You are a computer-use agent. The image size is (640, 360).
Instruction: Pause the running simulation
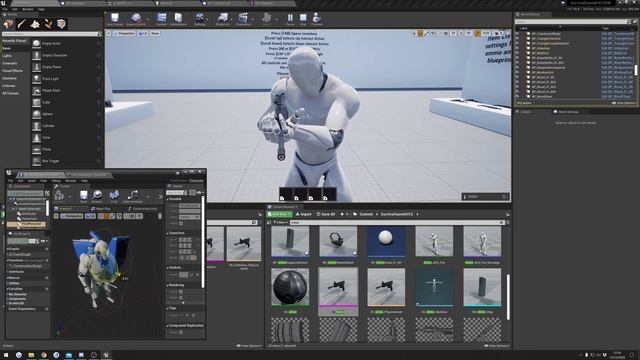[x=290, y=19]
